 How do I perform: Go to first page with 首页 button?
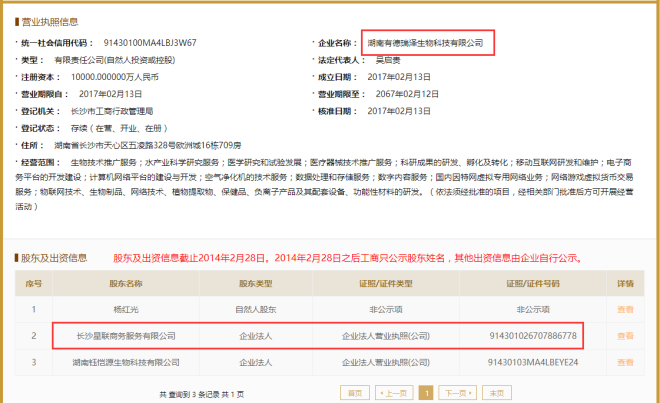(x=355, y=393)
